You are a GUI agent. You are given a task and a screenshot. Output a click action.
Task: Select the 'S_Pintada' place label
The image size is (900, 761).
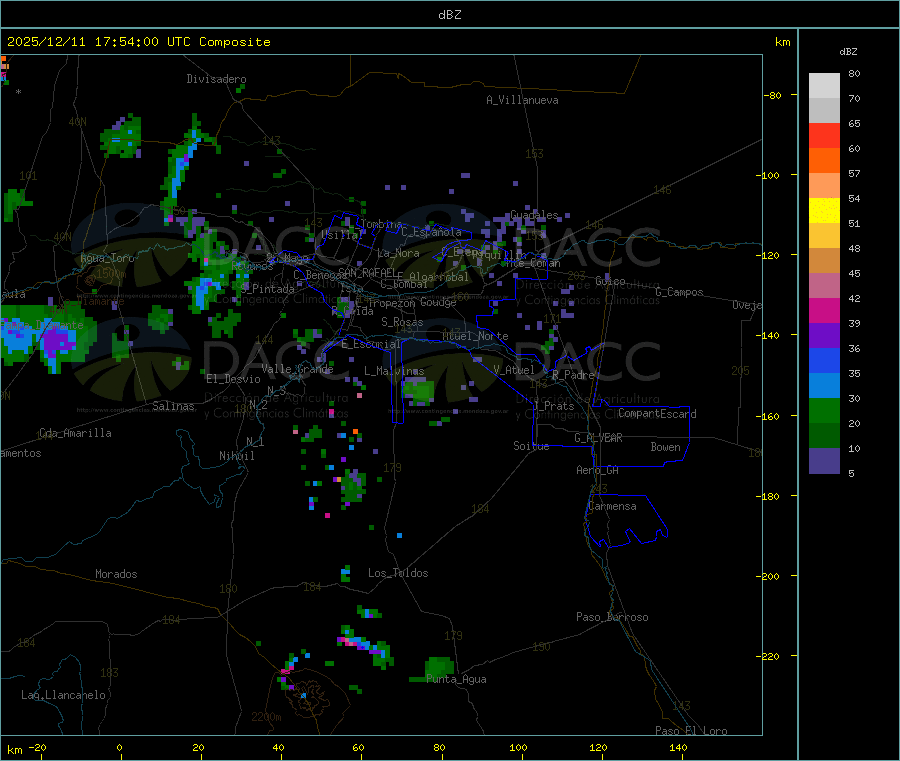pos(267,289)
